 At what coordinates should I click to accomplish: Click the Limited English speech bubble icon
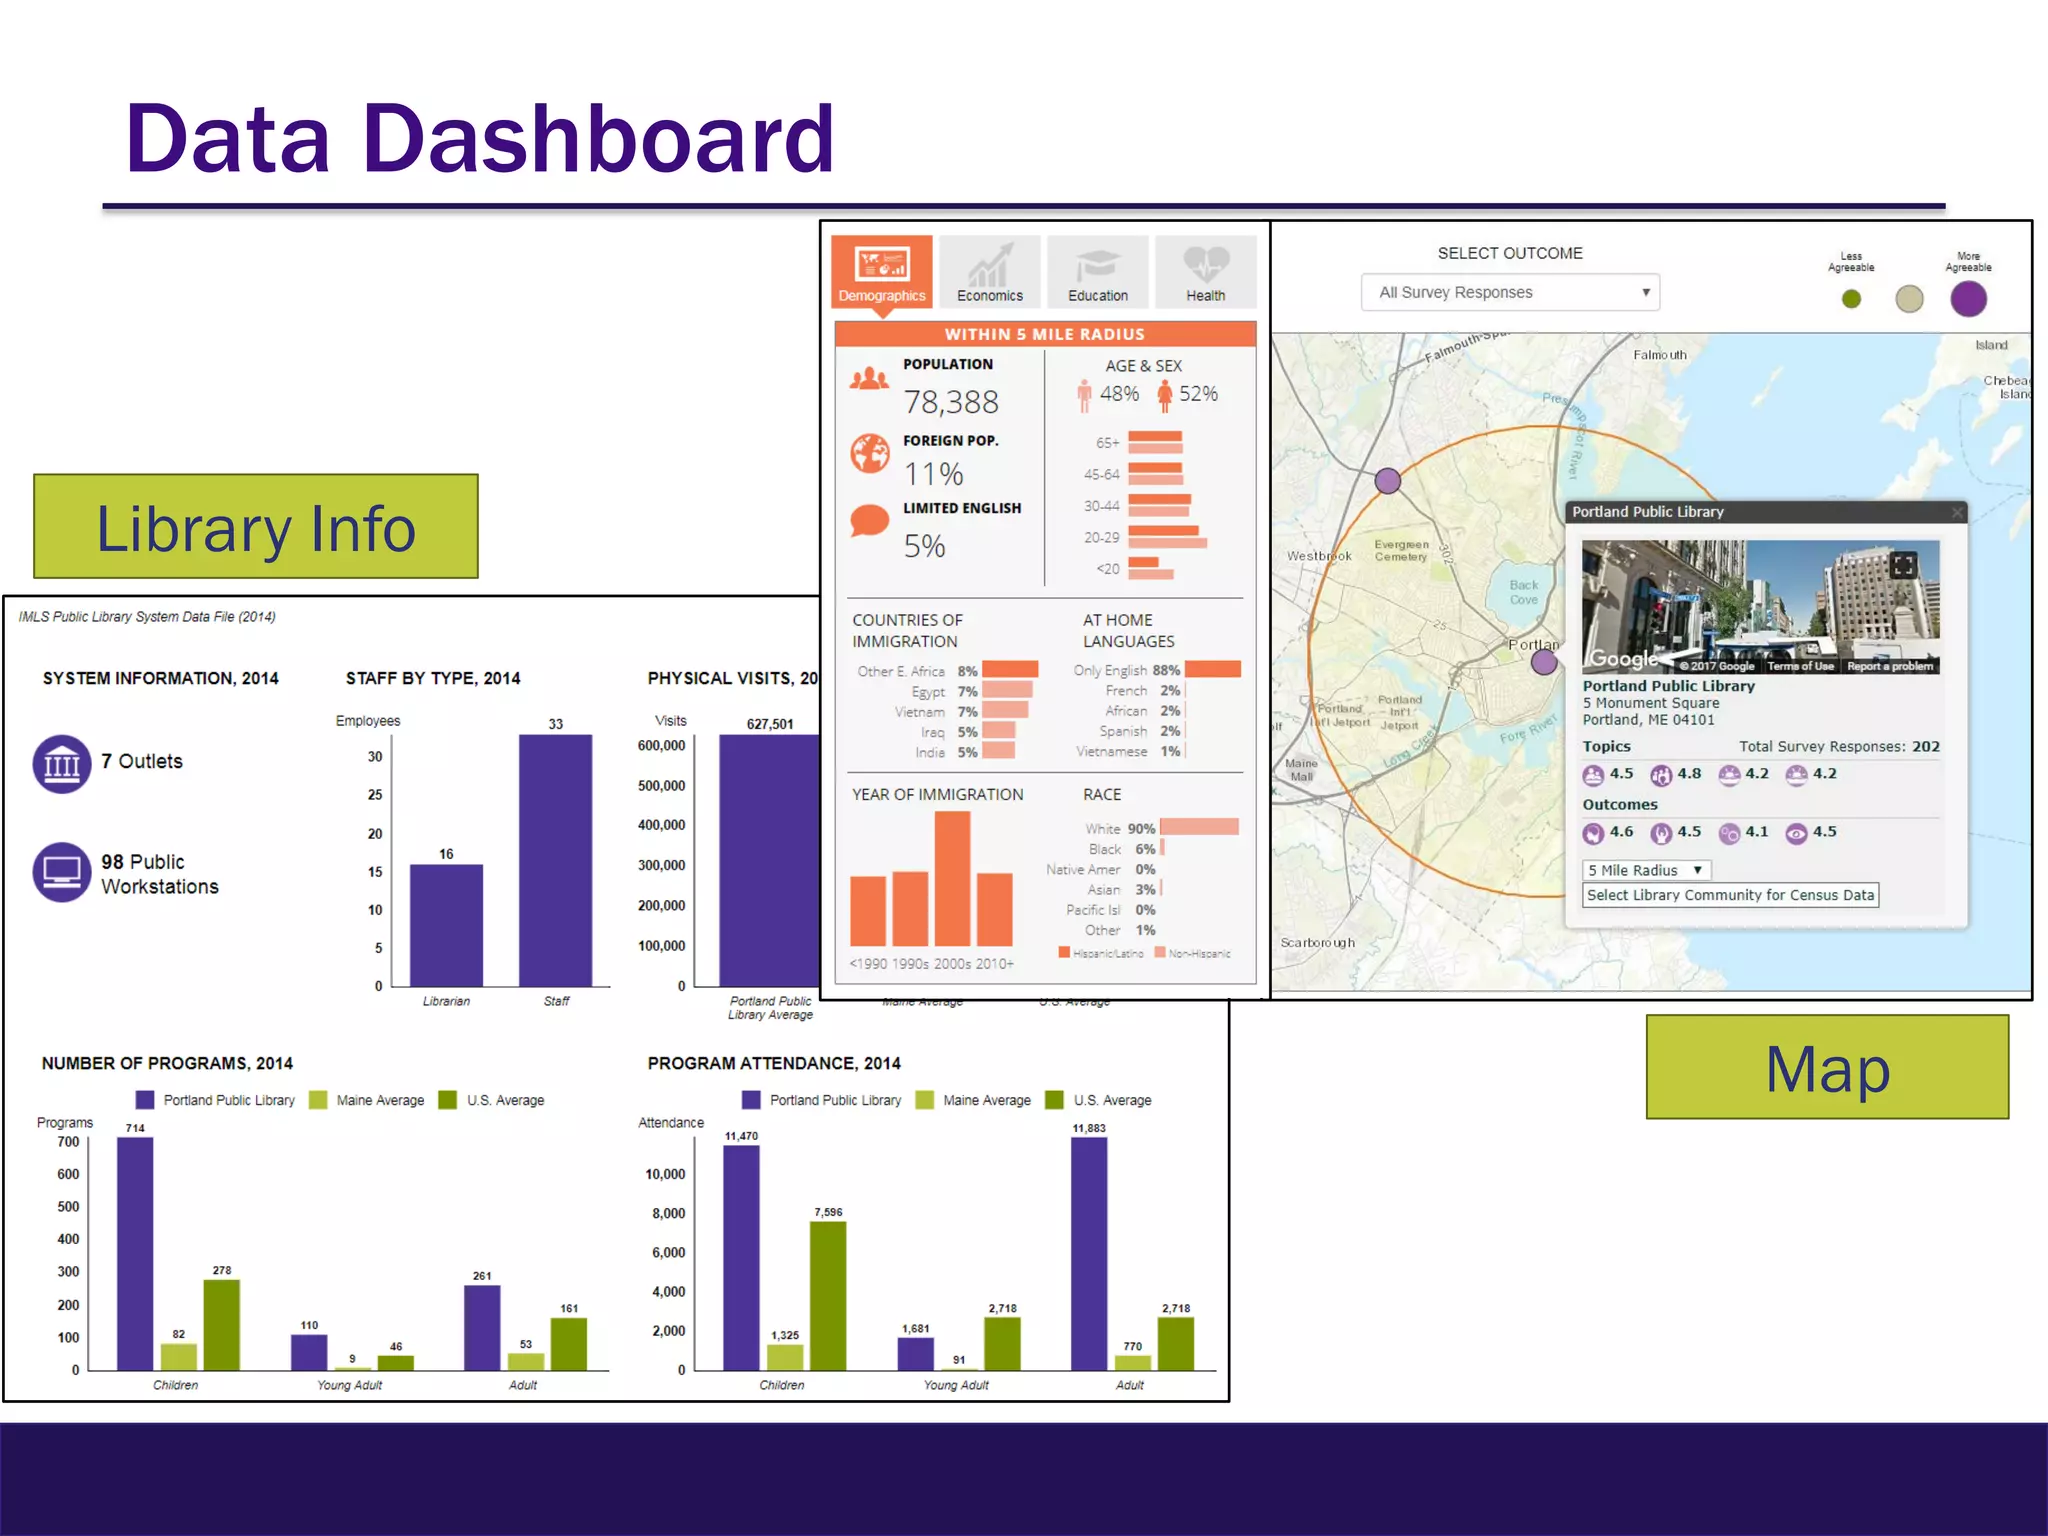click(x=869, y=521)
